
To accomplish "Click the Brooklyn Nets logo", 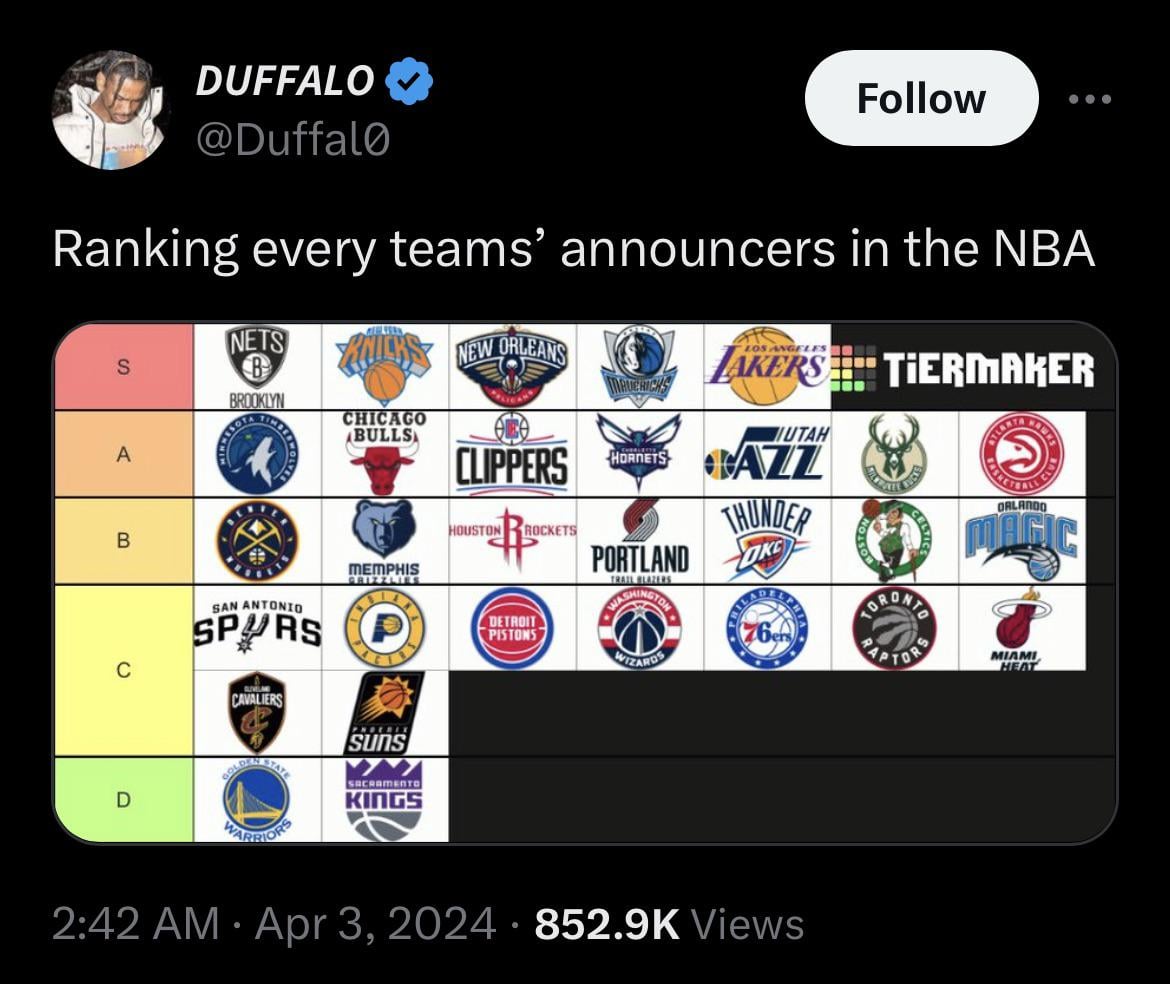I will (257, 365).
